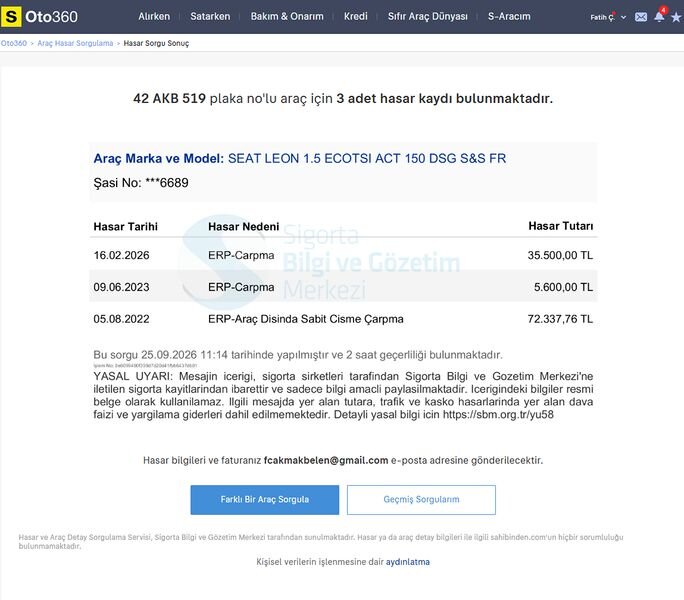This screenshot has width=684, height=600.
Task: Select the 05.08.2022 damage date
Action: [x=121, y=319]
